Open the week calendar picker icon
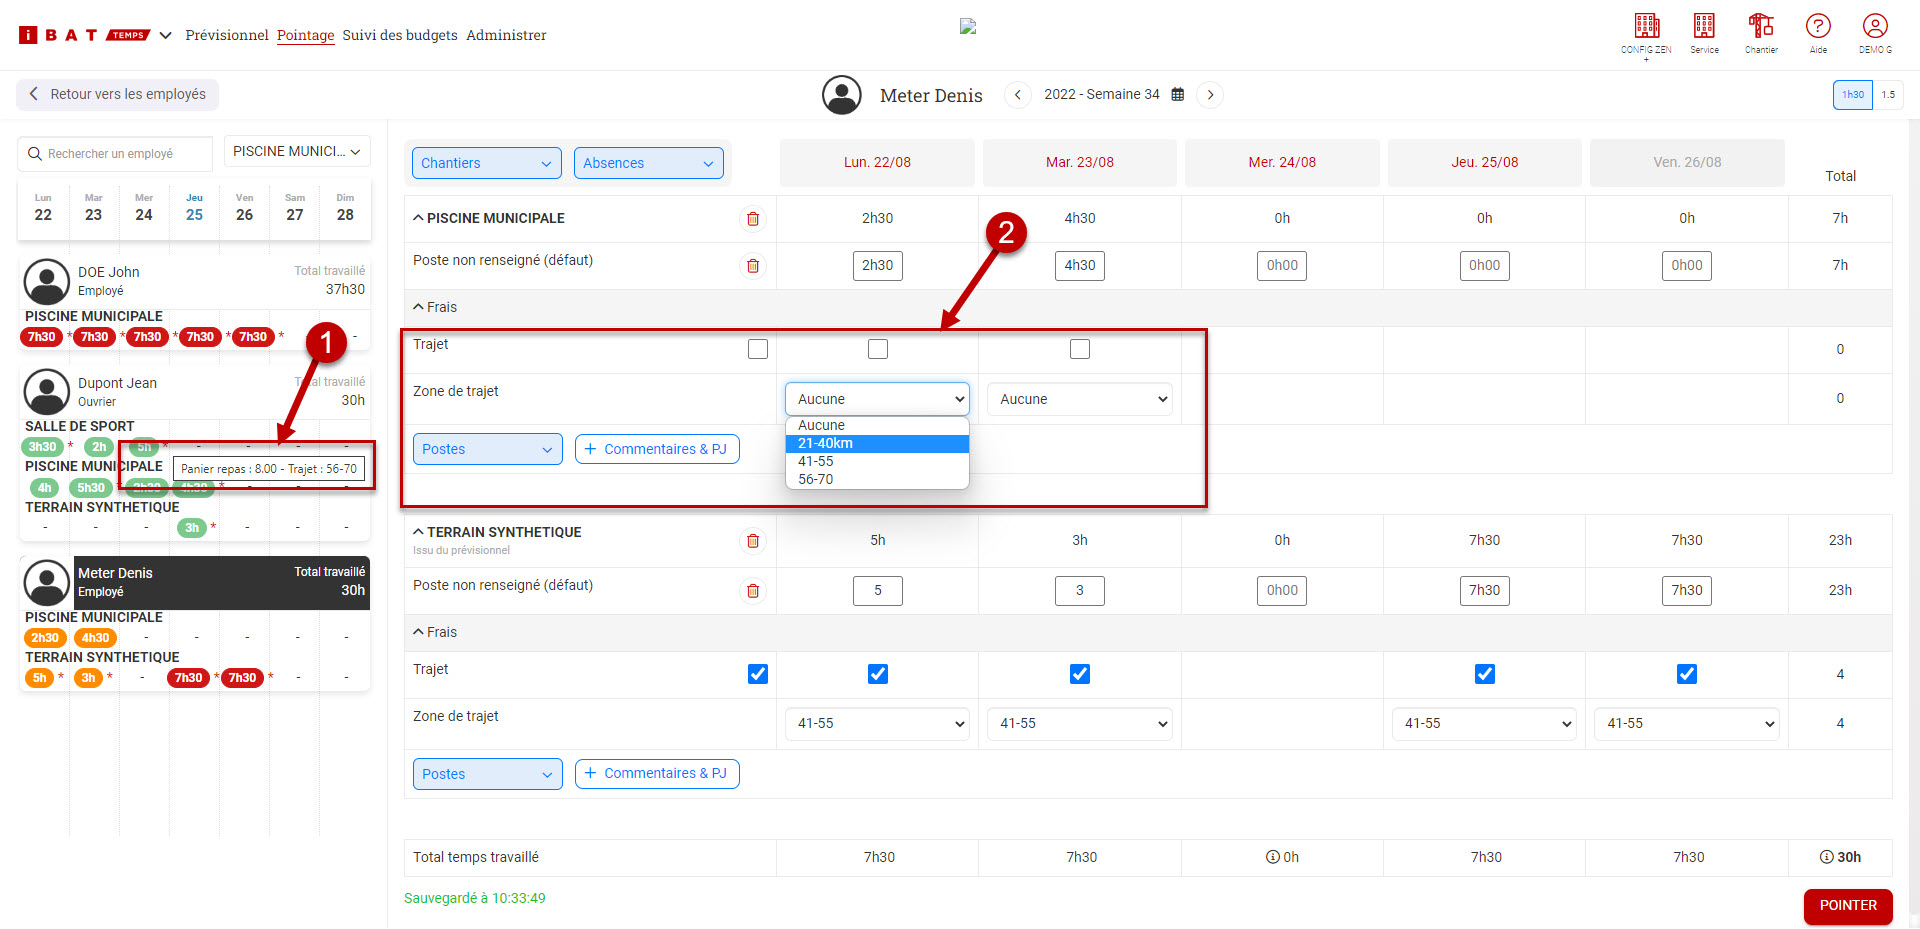1920x929 pixels. (1178, 95)
